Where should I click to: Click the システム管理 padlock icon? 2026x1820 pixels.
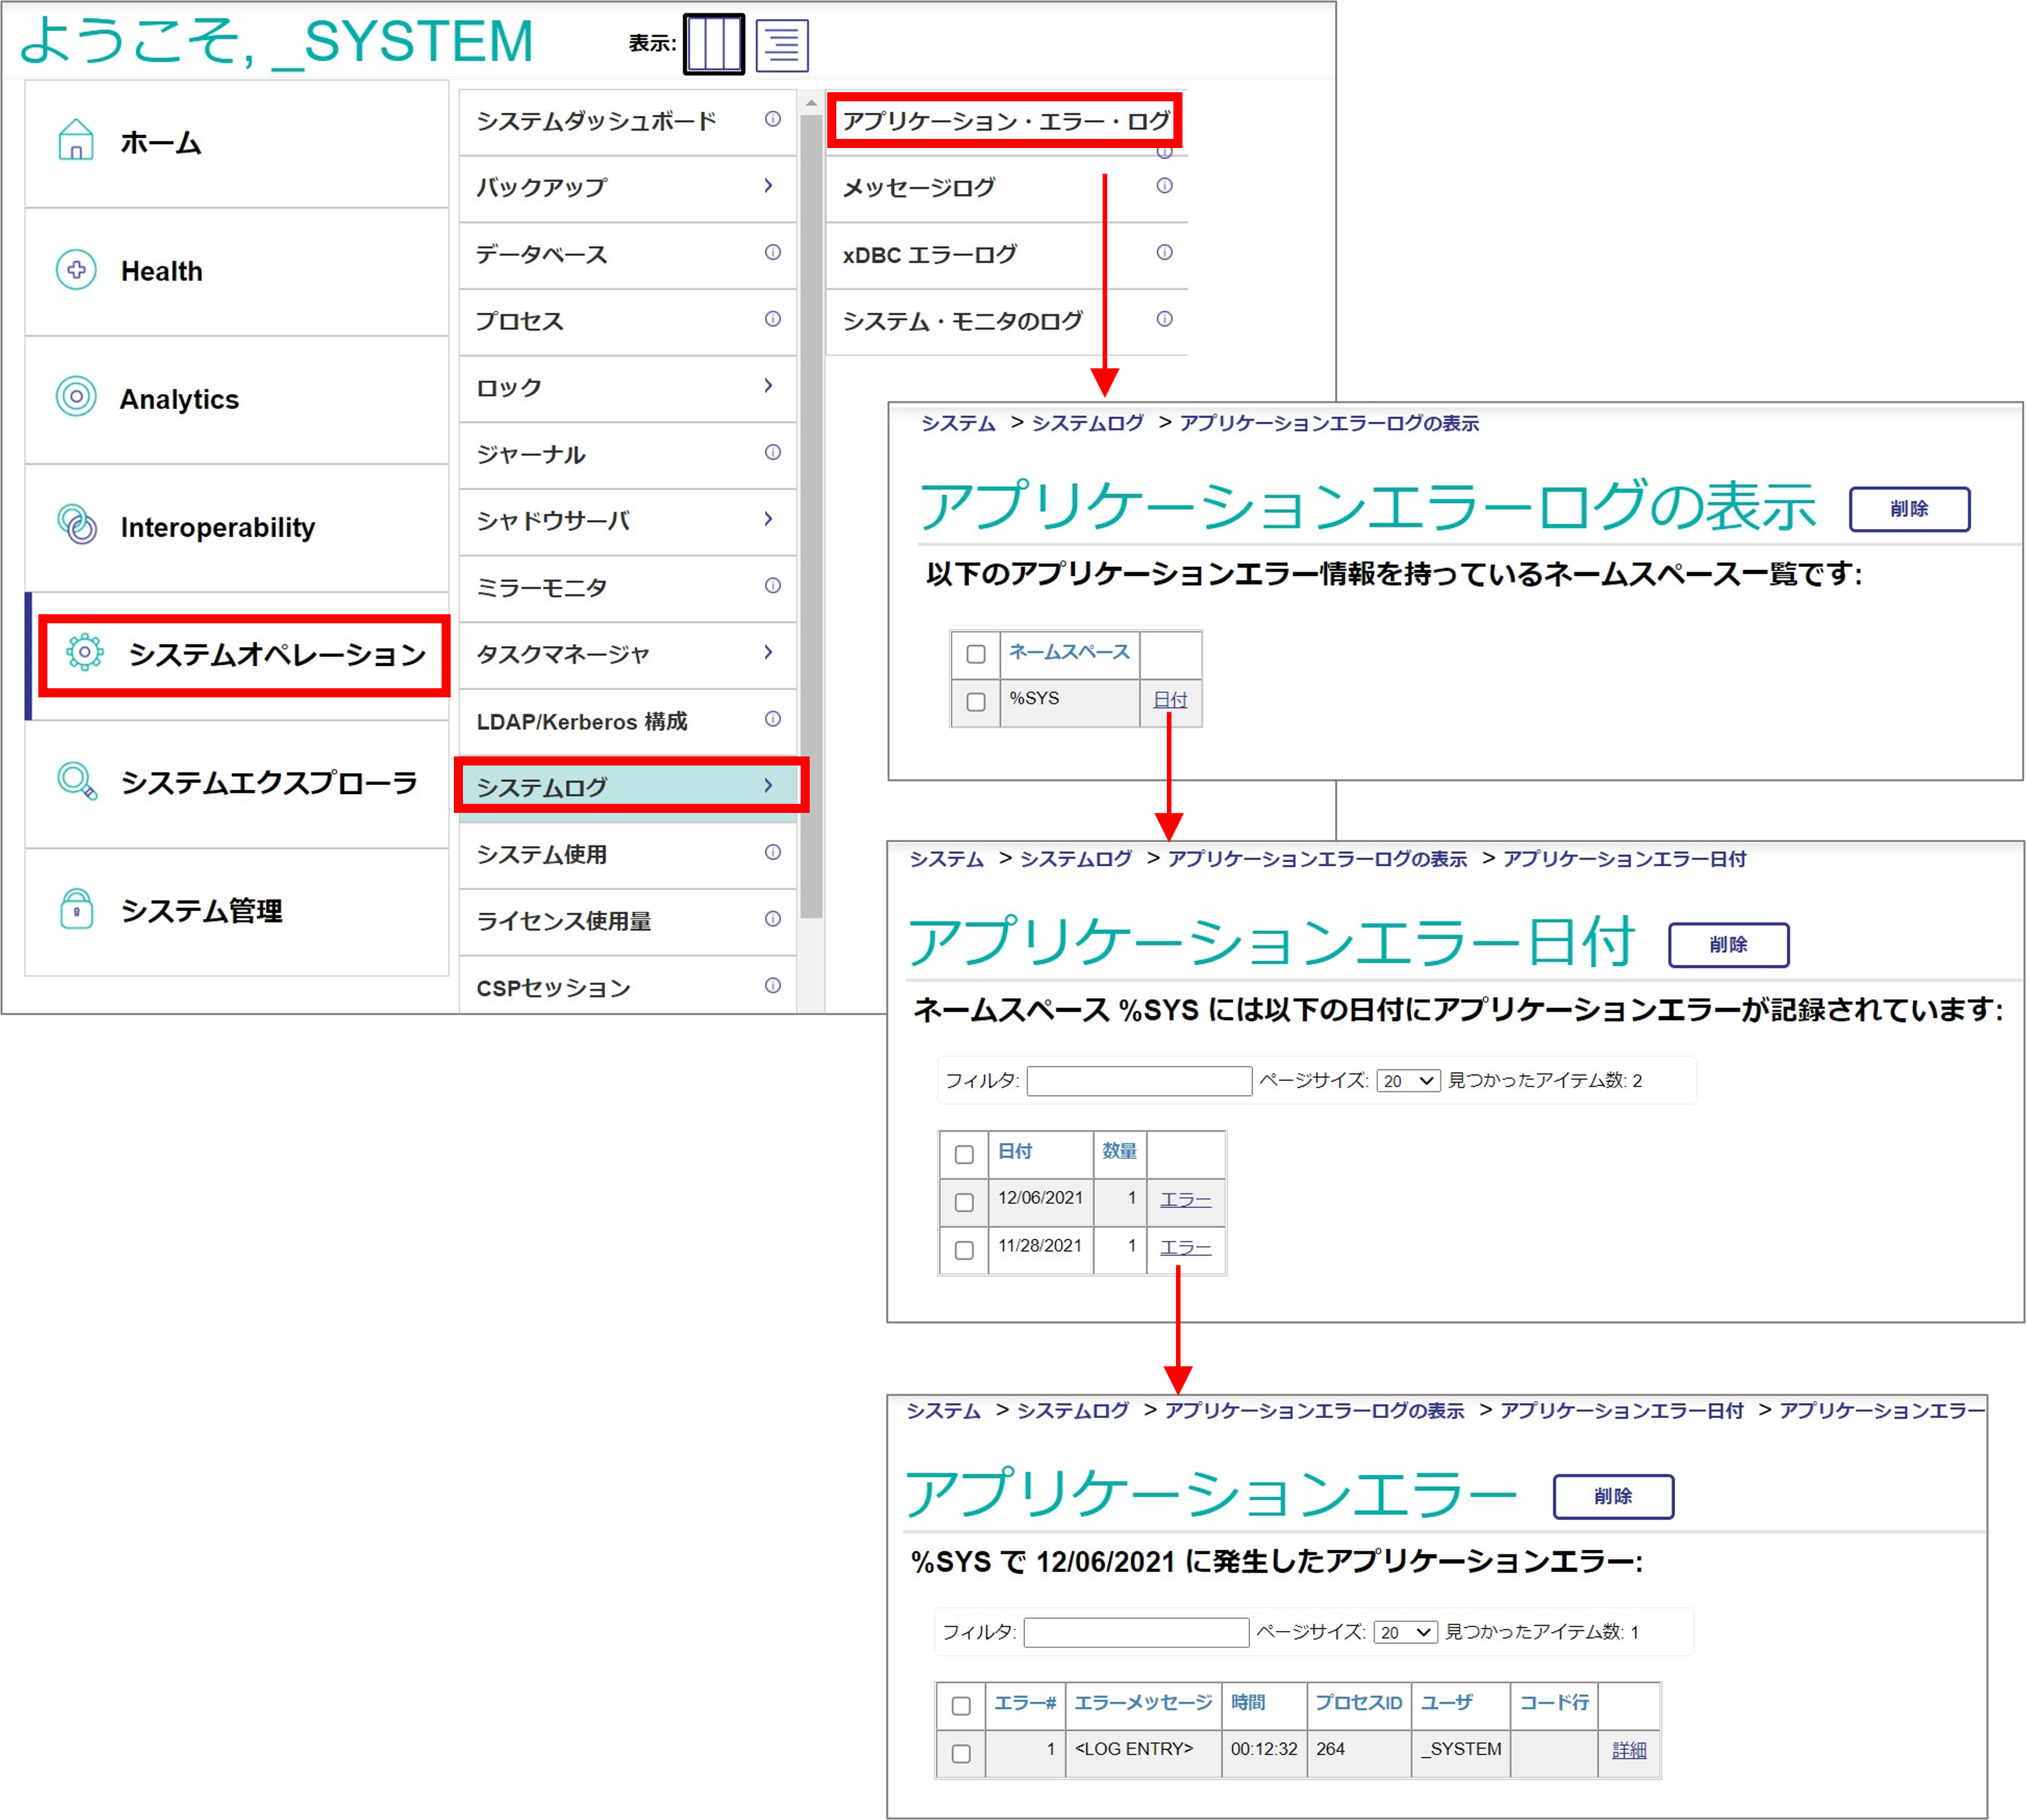[77, 909]
